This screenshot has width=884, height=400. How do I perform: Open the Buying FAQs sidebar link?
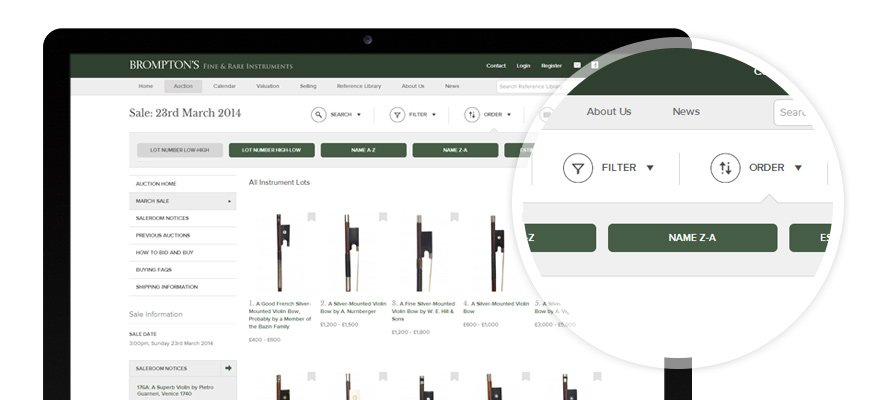183,270
